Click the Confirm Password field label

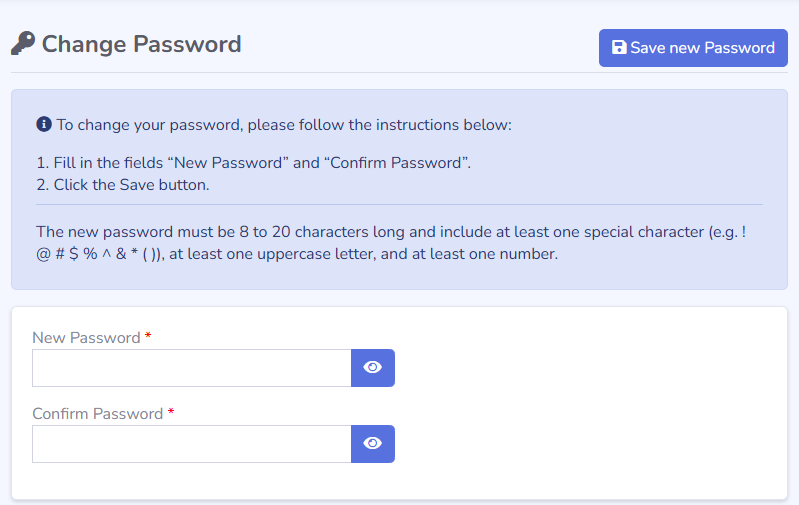97,414
